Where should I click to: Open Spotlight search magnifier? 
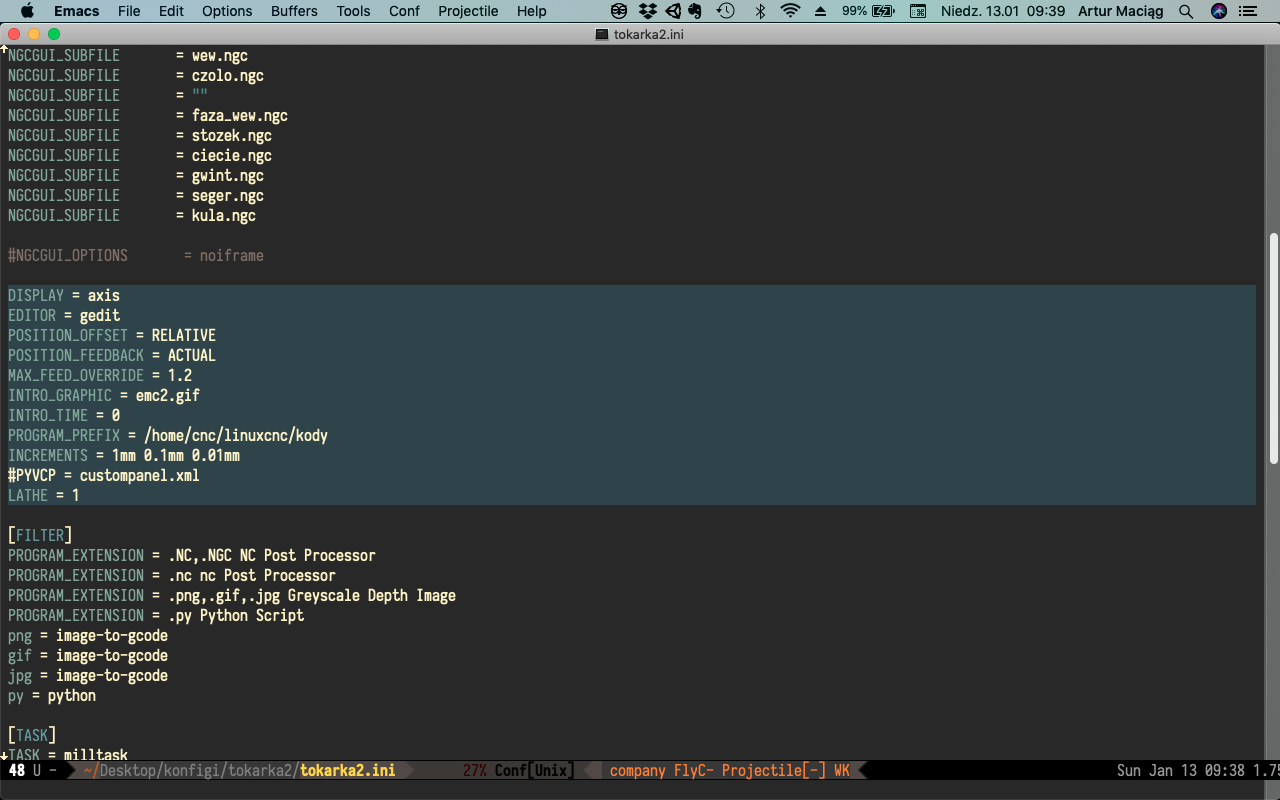coord(1186,11)
